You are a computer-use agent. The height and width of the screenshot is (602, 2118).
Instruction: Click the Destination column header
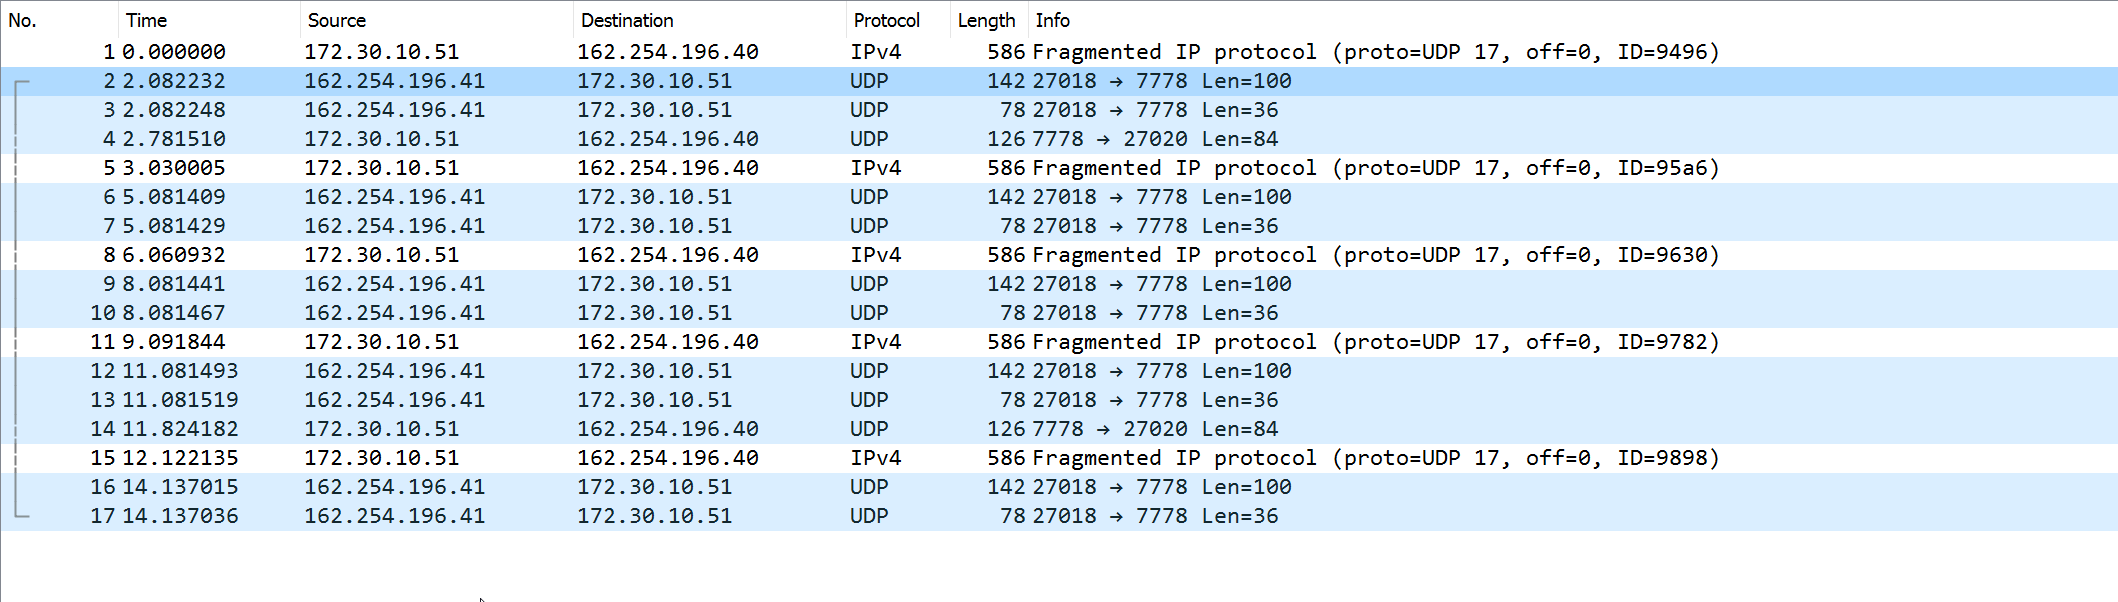pyautogui.click(x=709, y=20)
